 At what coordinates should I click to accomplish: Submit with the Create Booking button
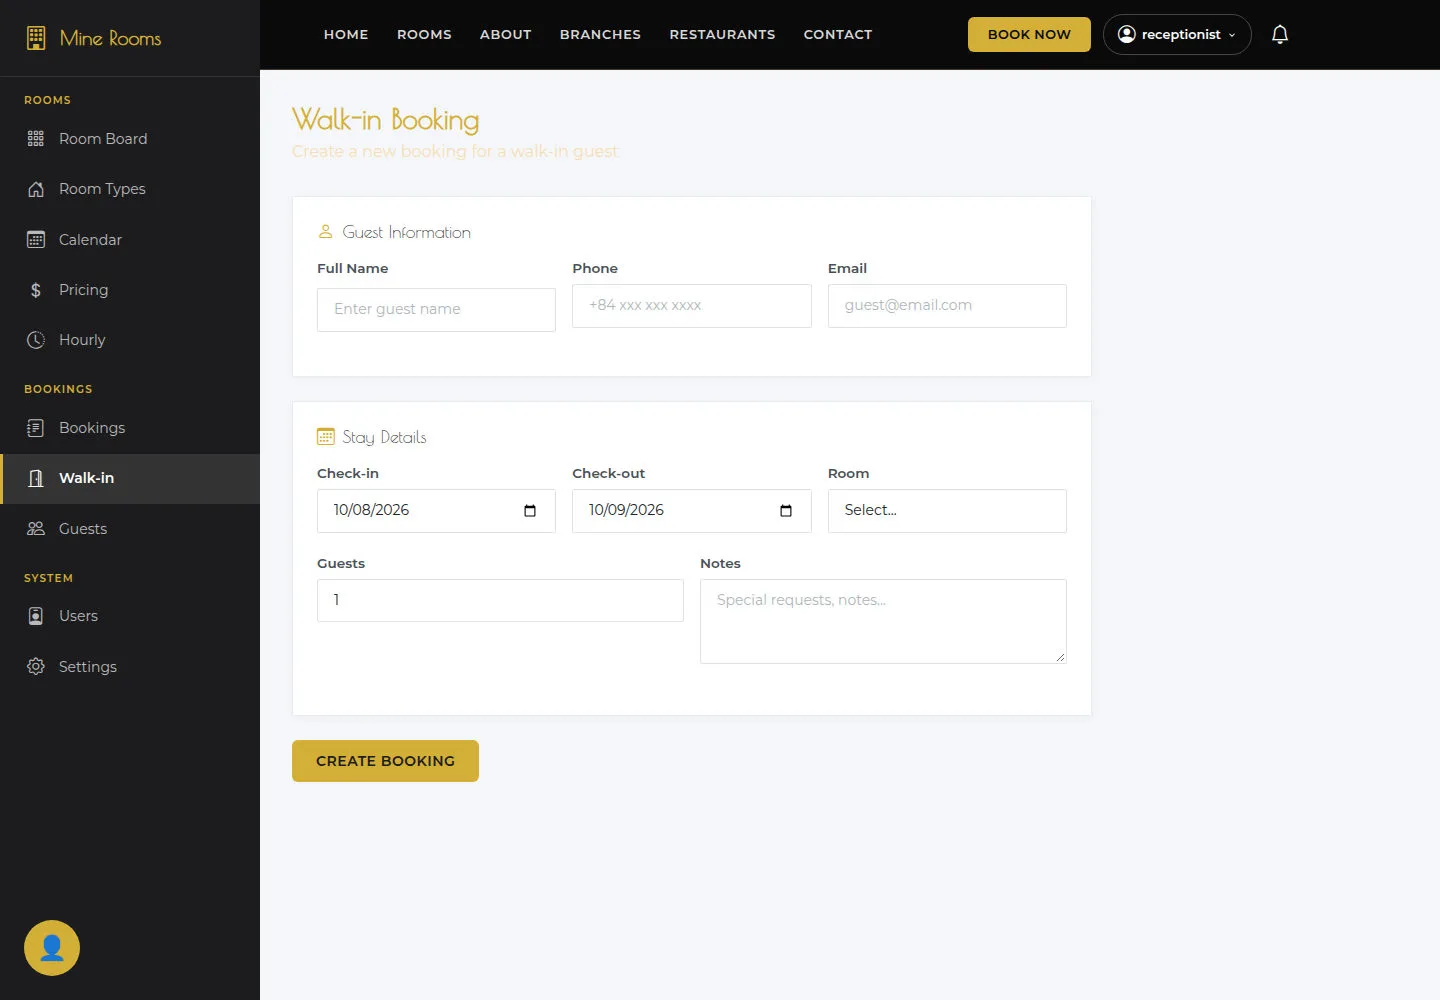[x=385, y=761]
